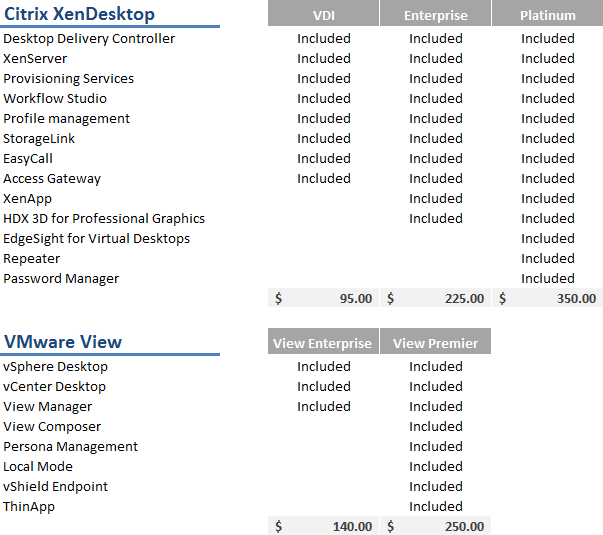Select the Profile management row label

[67, 118]
